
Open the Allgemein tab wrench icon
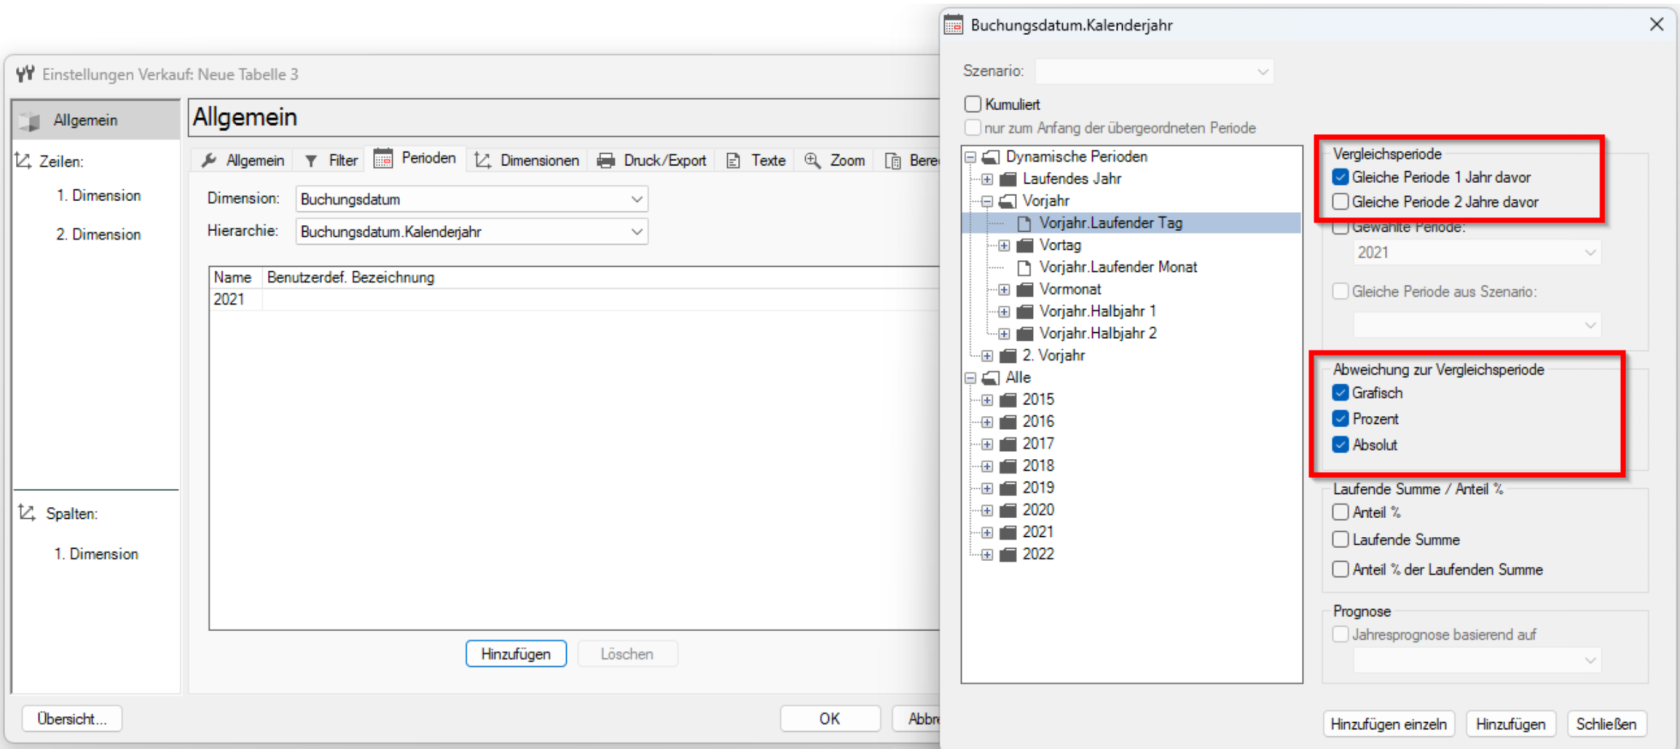tap(209, 160)
